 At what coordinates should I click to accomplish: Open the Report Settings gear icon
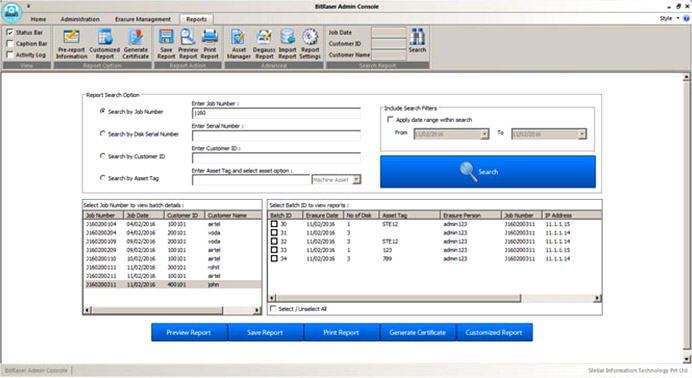[310, 44]
